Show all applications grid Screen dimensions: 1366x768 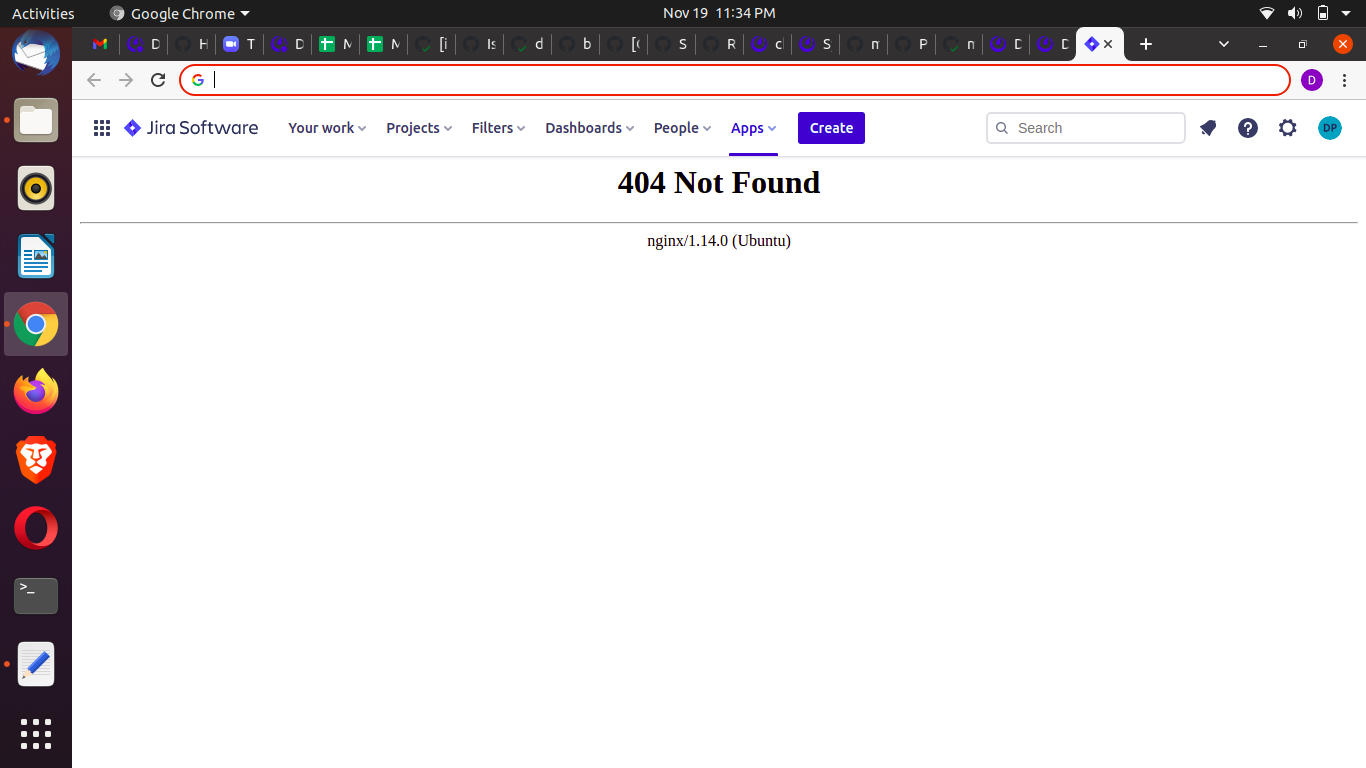coord(36,733)
